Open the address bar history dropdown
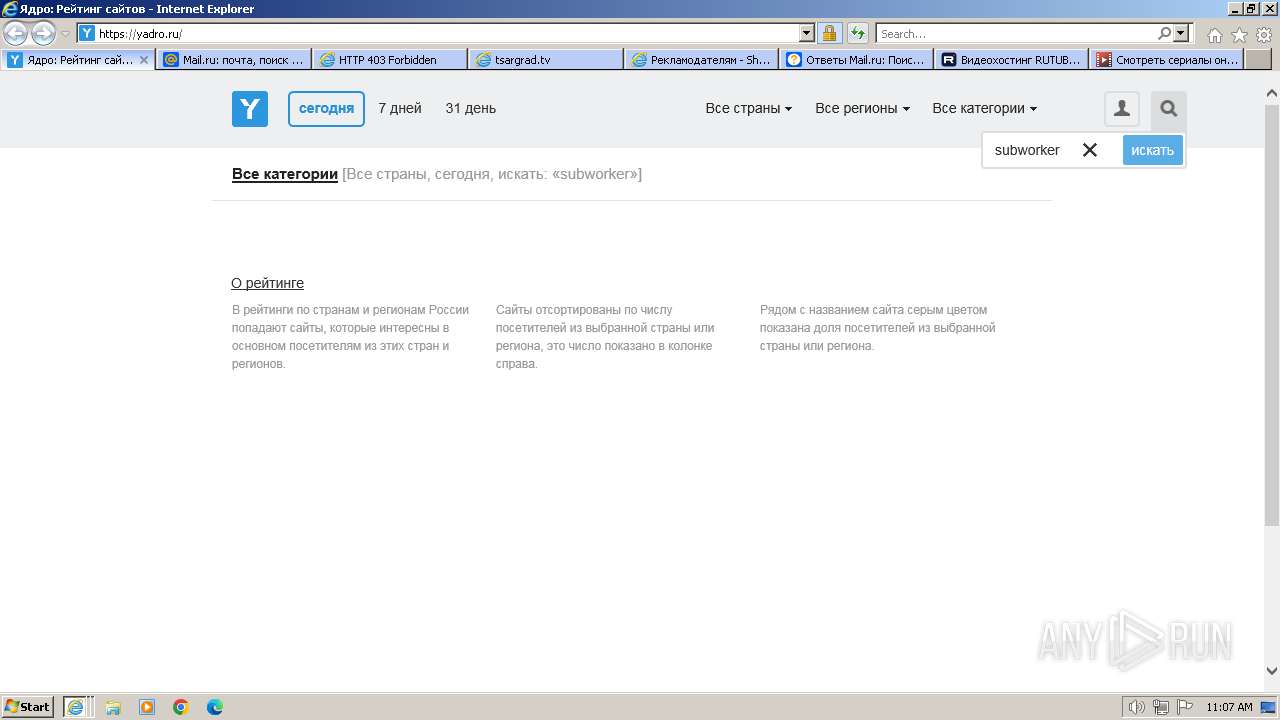 click(x=807, y=33)
